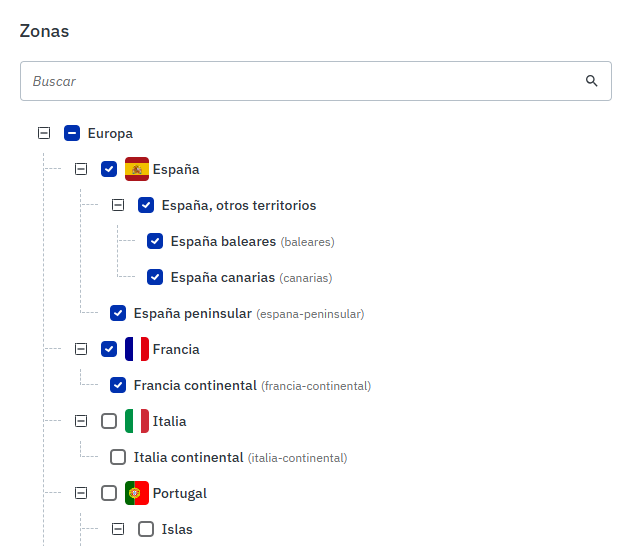Collapse the Islas node under Portugal
619x546 pixels.
point(118,529)
